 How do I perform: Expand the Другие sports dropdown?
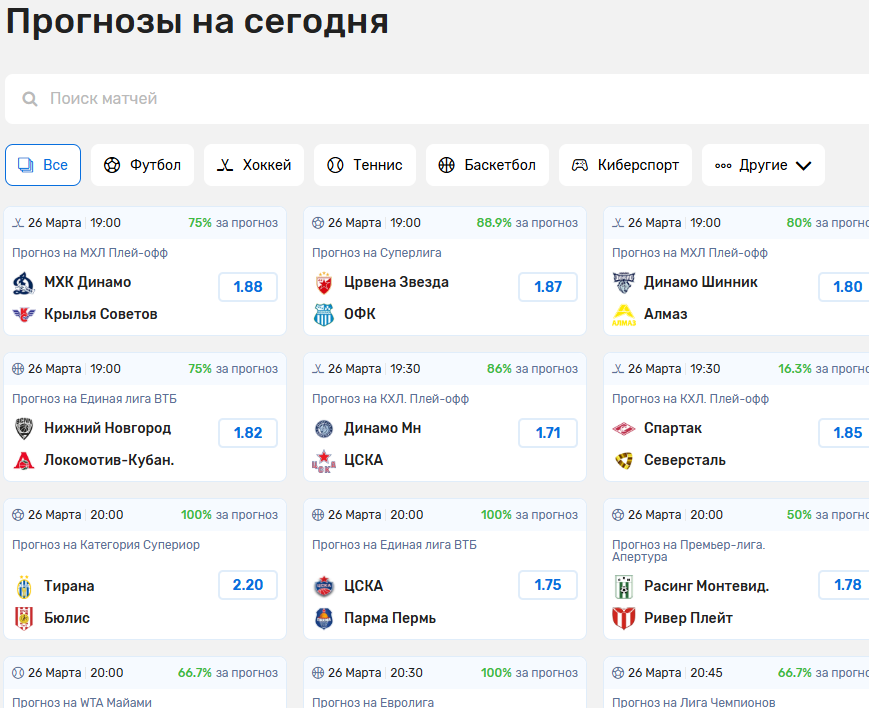tap(763, 164)
